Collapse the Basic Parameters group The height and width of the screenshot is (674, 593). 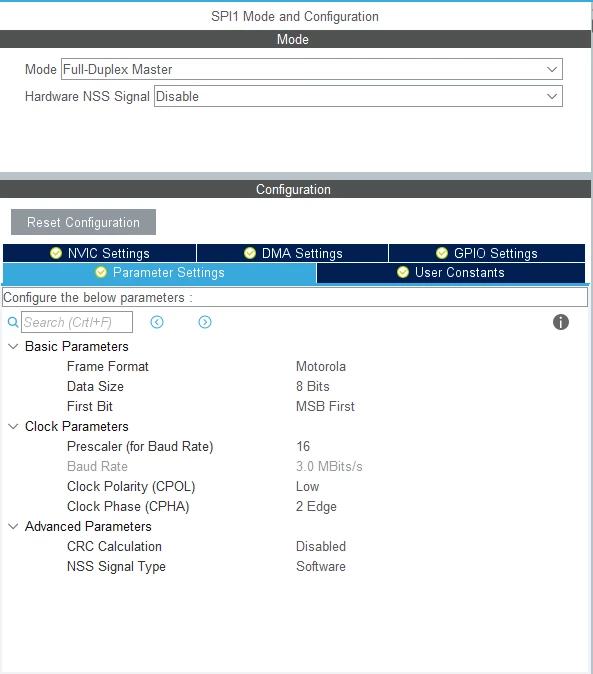pyautogui.click(x=13, y=346)
